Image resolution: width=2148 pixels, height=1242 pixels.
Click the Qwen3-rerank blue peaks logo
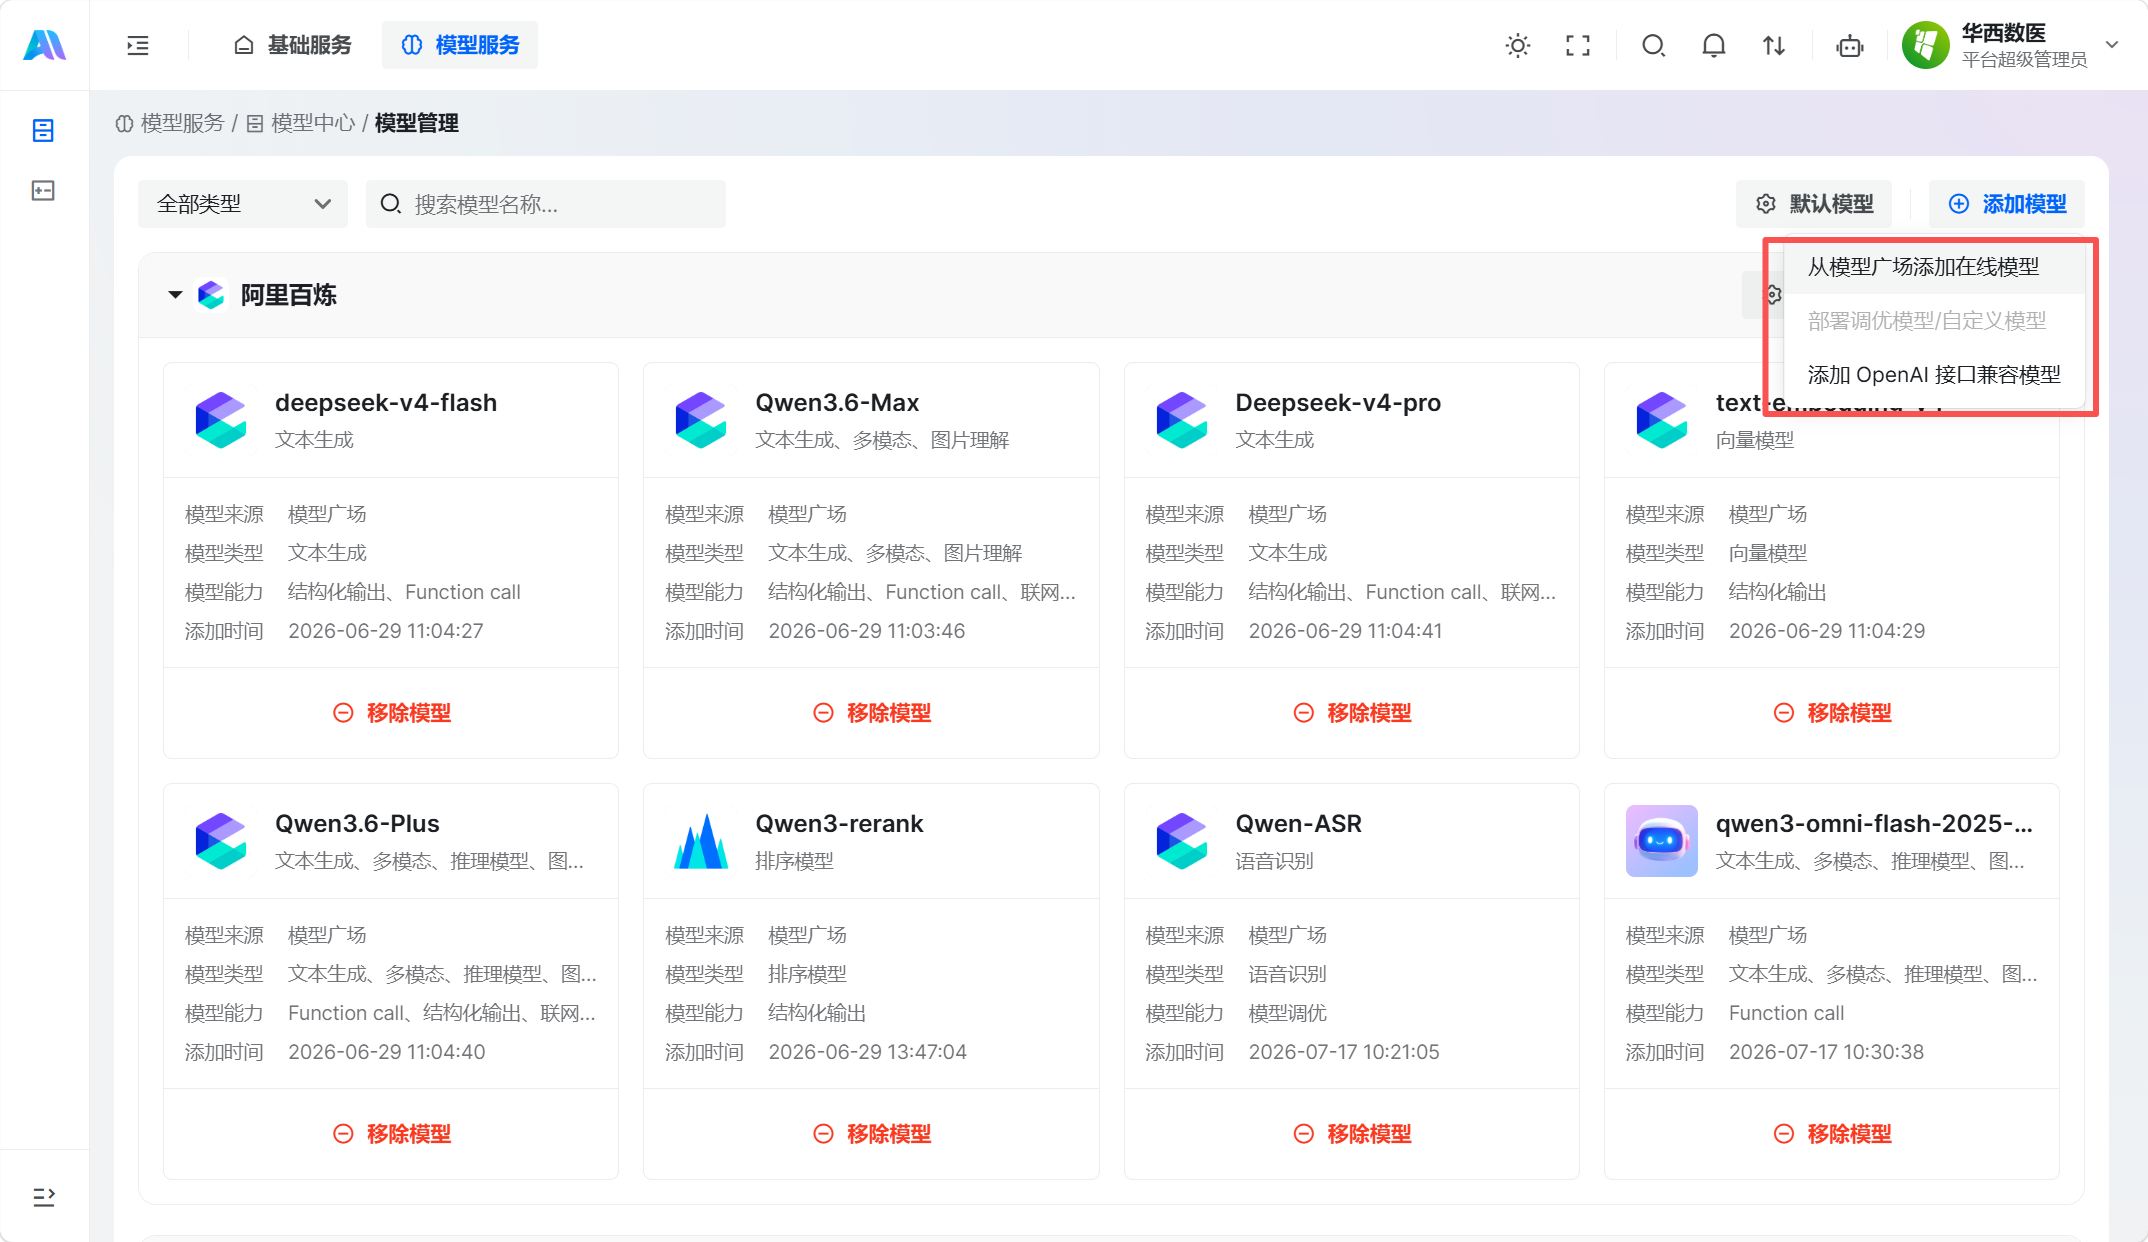701,841
